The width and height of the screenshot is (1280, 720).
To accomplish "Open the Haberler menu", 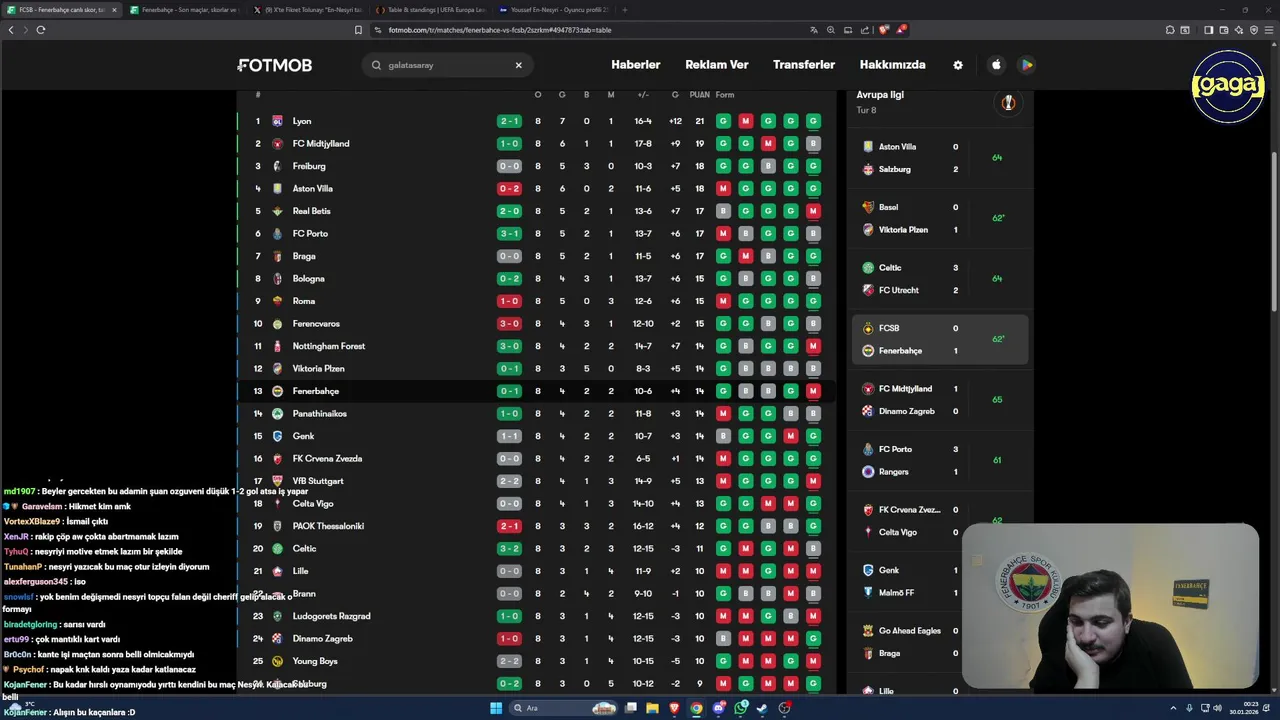I will pyautogui.click(x=636, y=65).
